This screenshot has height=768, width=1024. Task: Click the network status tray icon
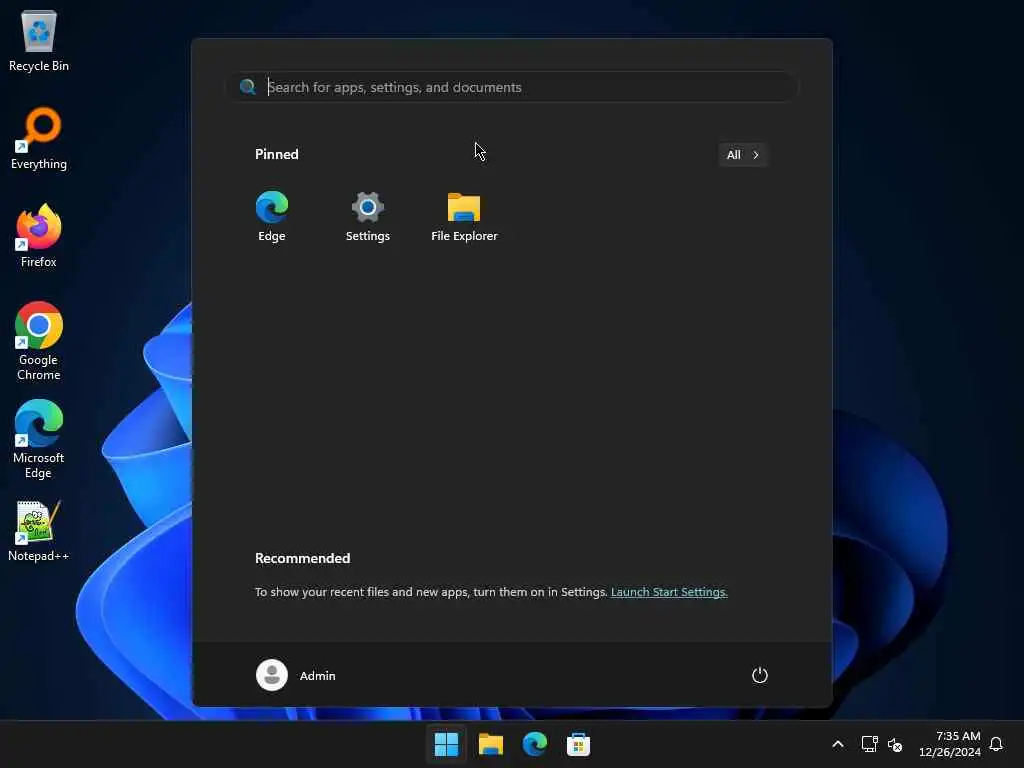click(869, 744)
